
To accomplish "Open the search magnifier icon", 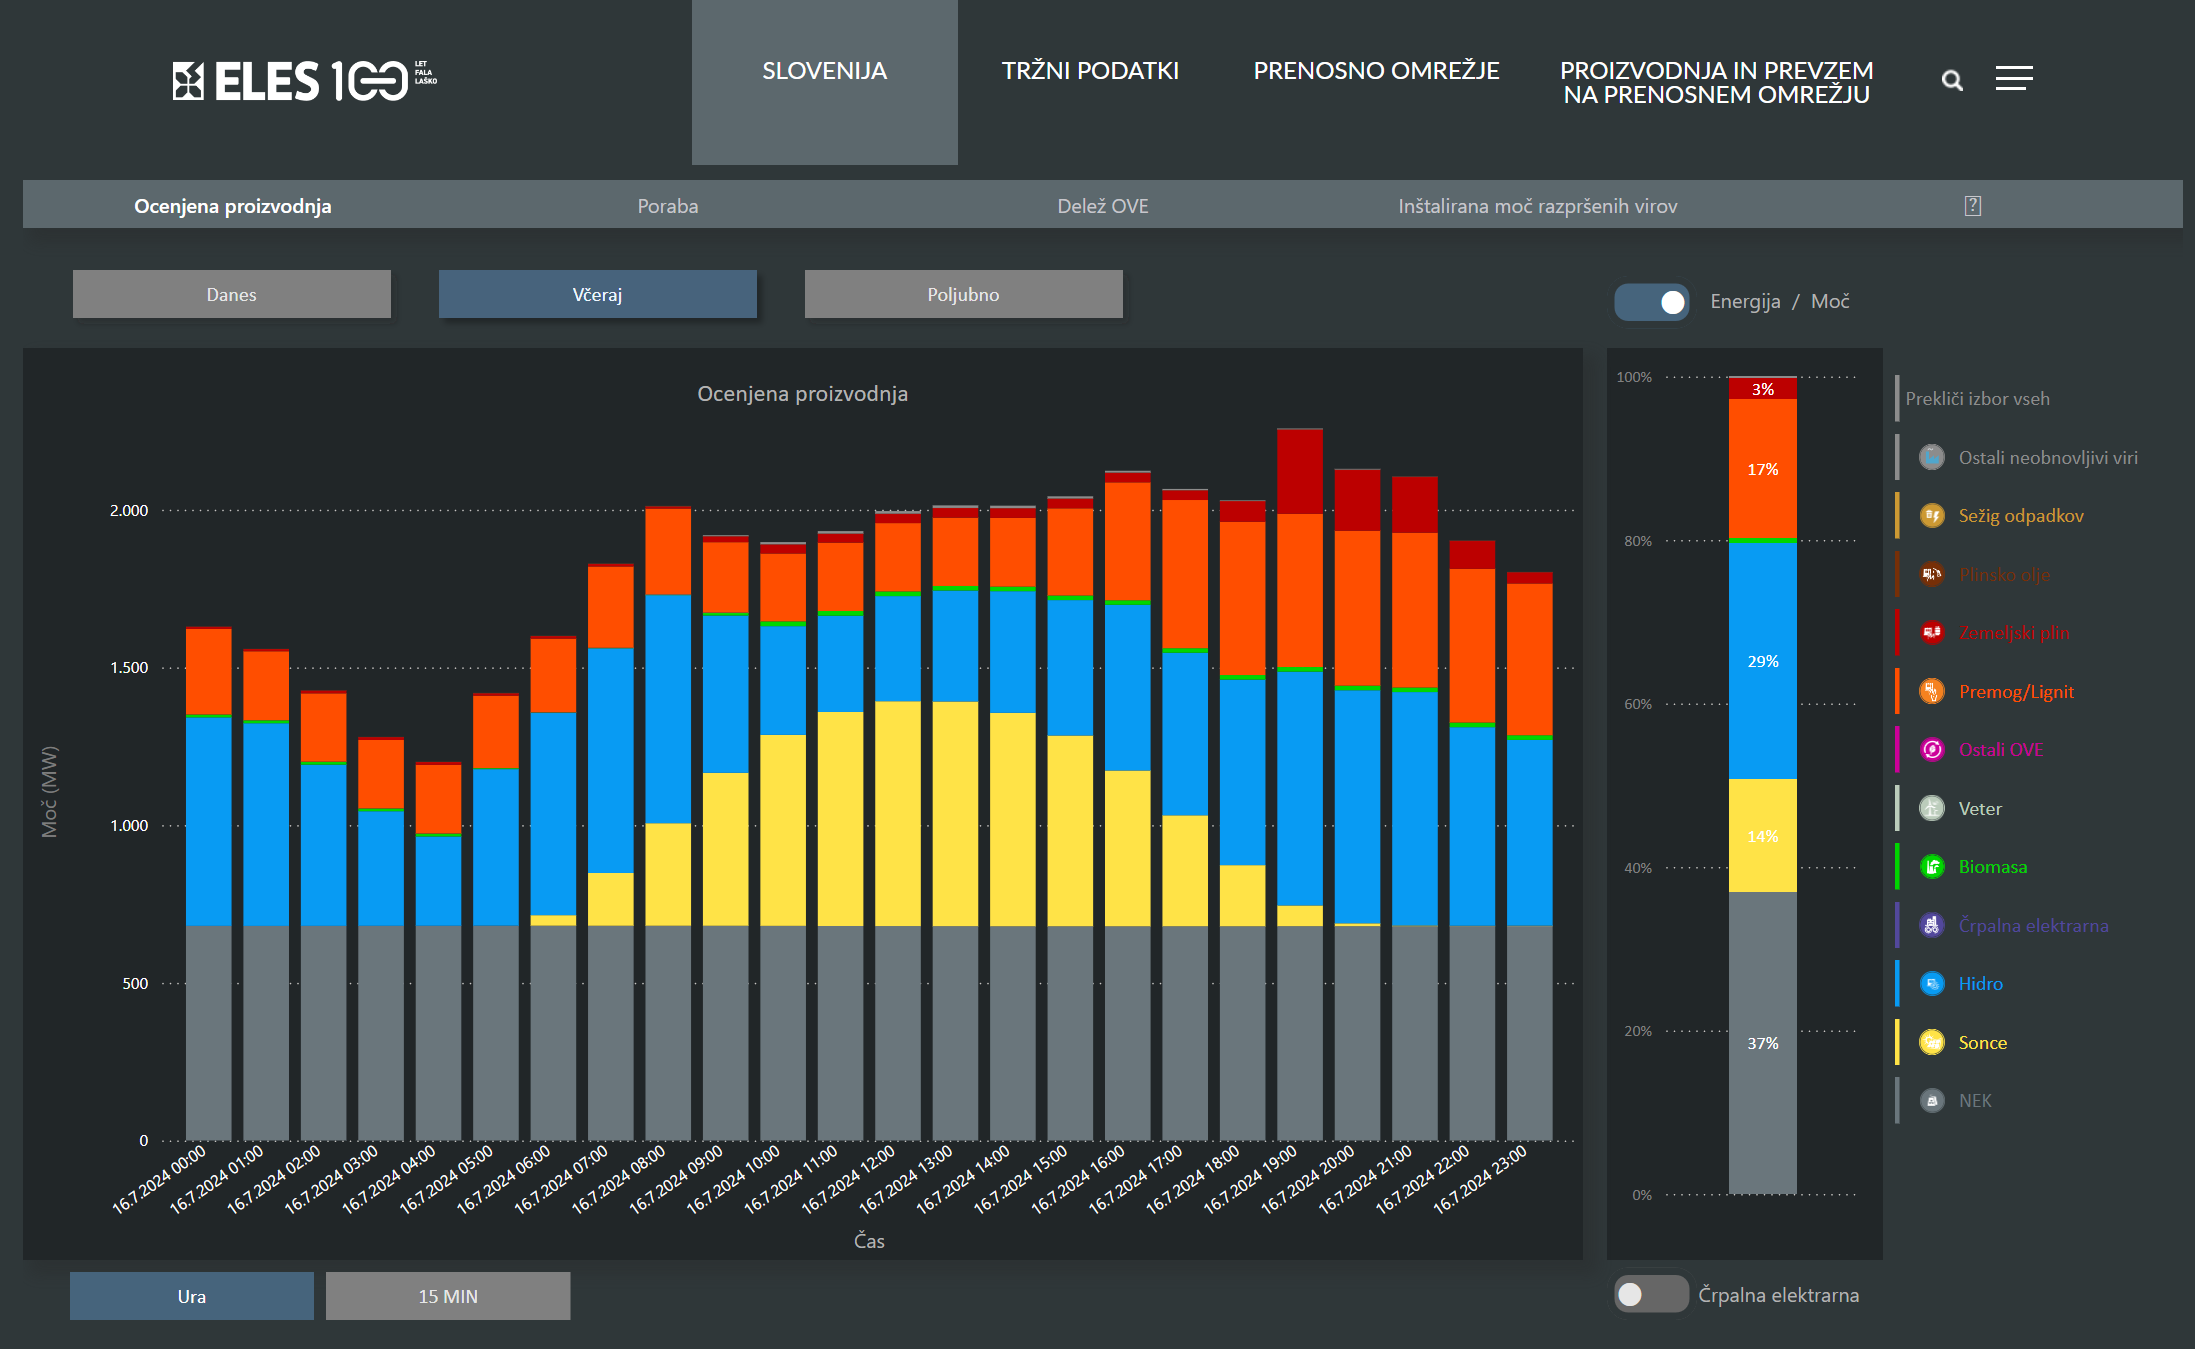I will (x=1951, y=80).
